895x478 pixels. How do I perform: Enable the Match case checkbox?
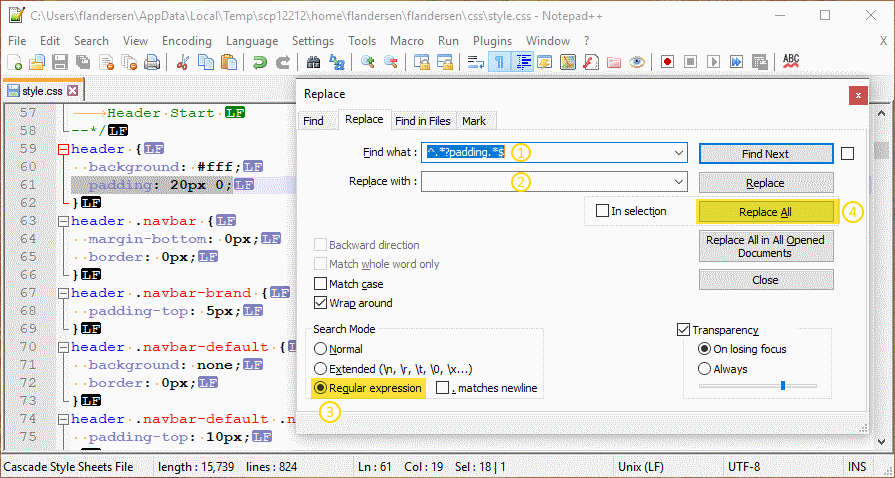click(320, 284)
